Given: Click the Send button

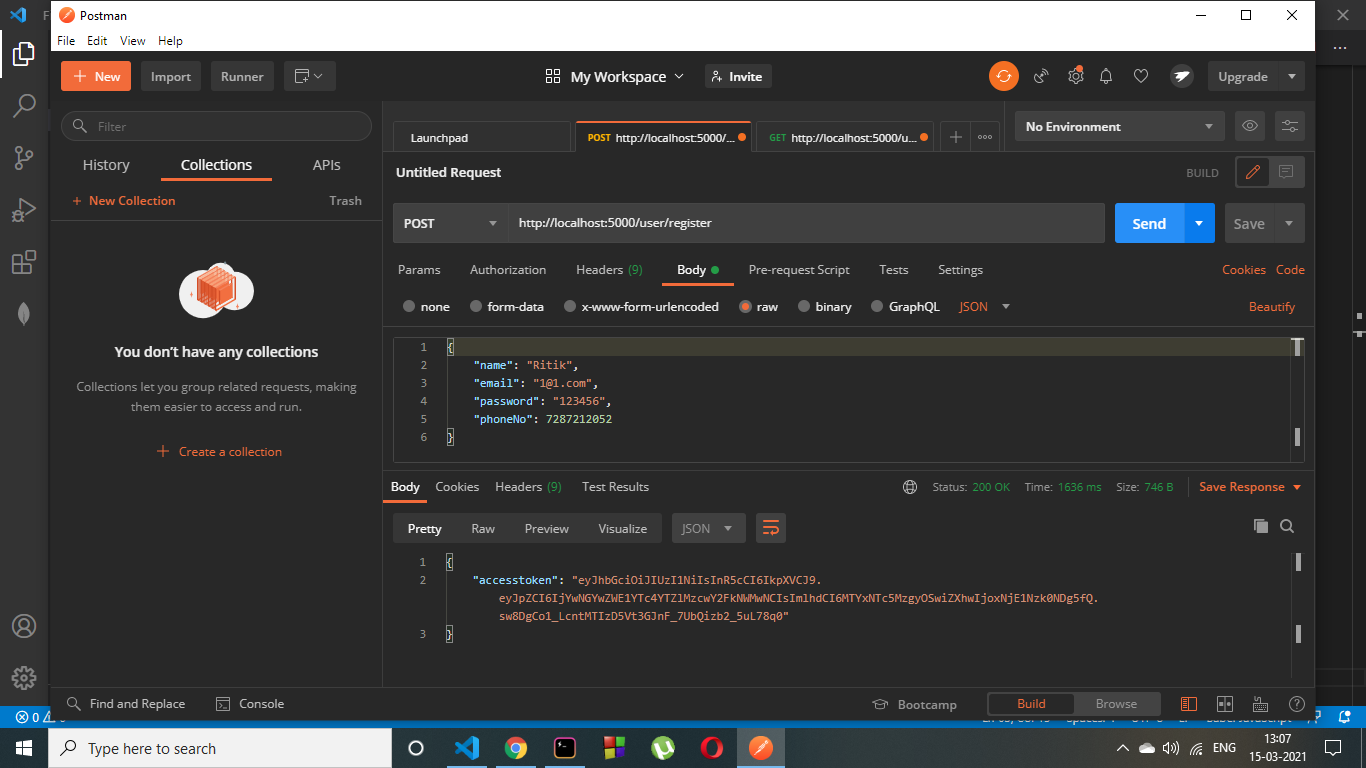Looking at the screenshot, I should [1148, 223].
